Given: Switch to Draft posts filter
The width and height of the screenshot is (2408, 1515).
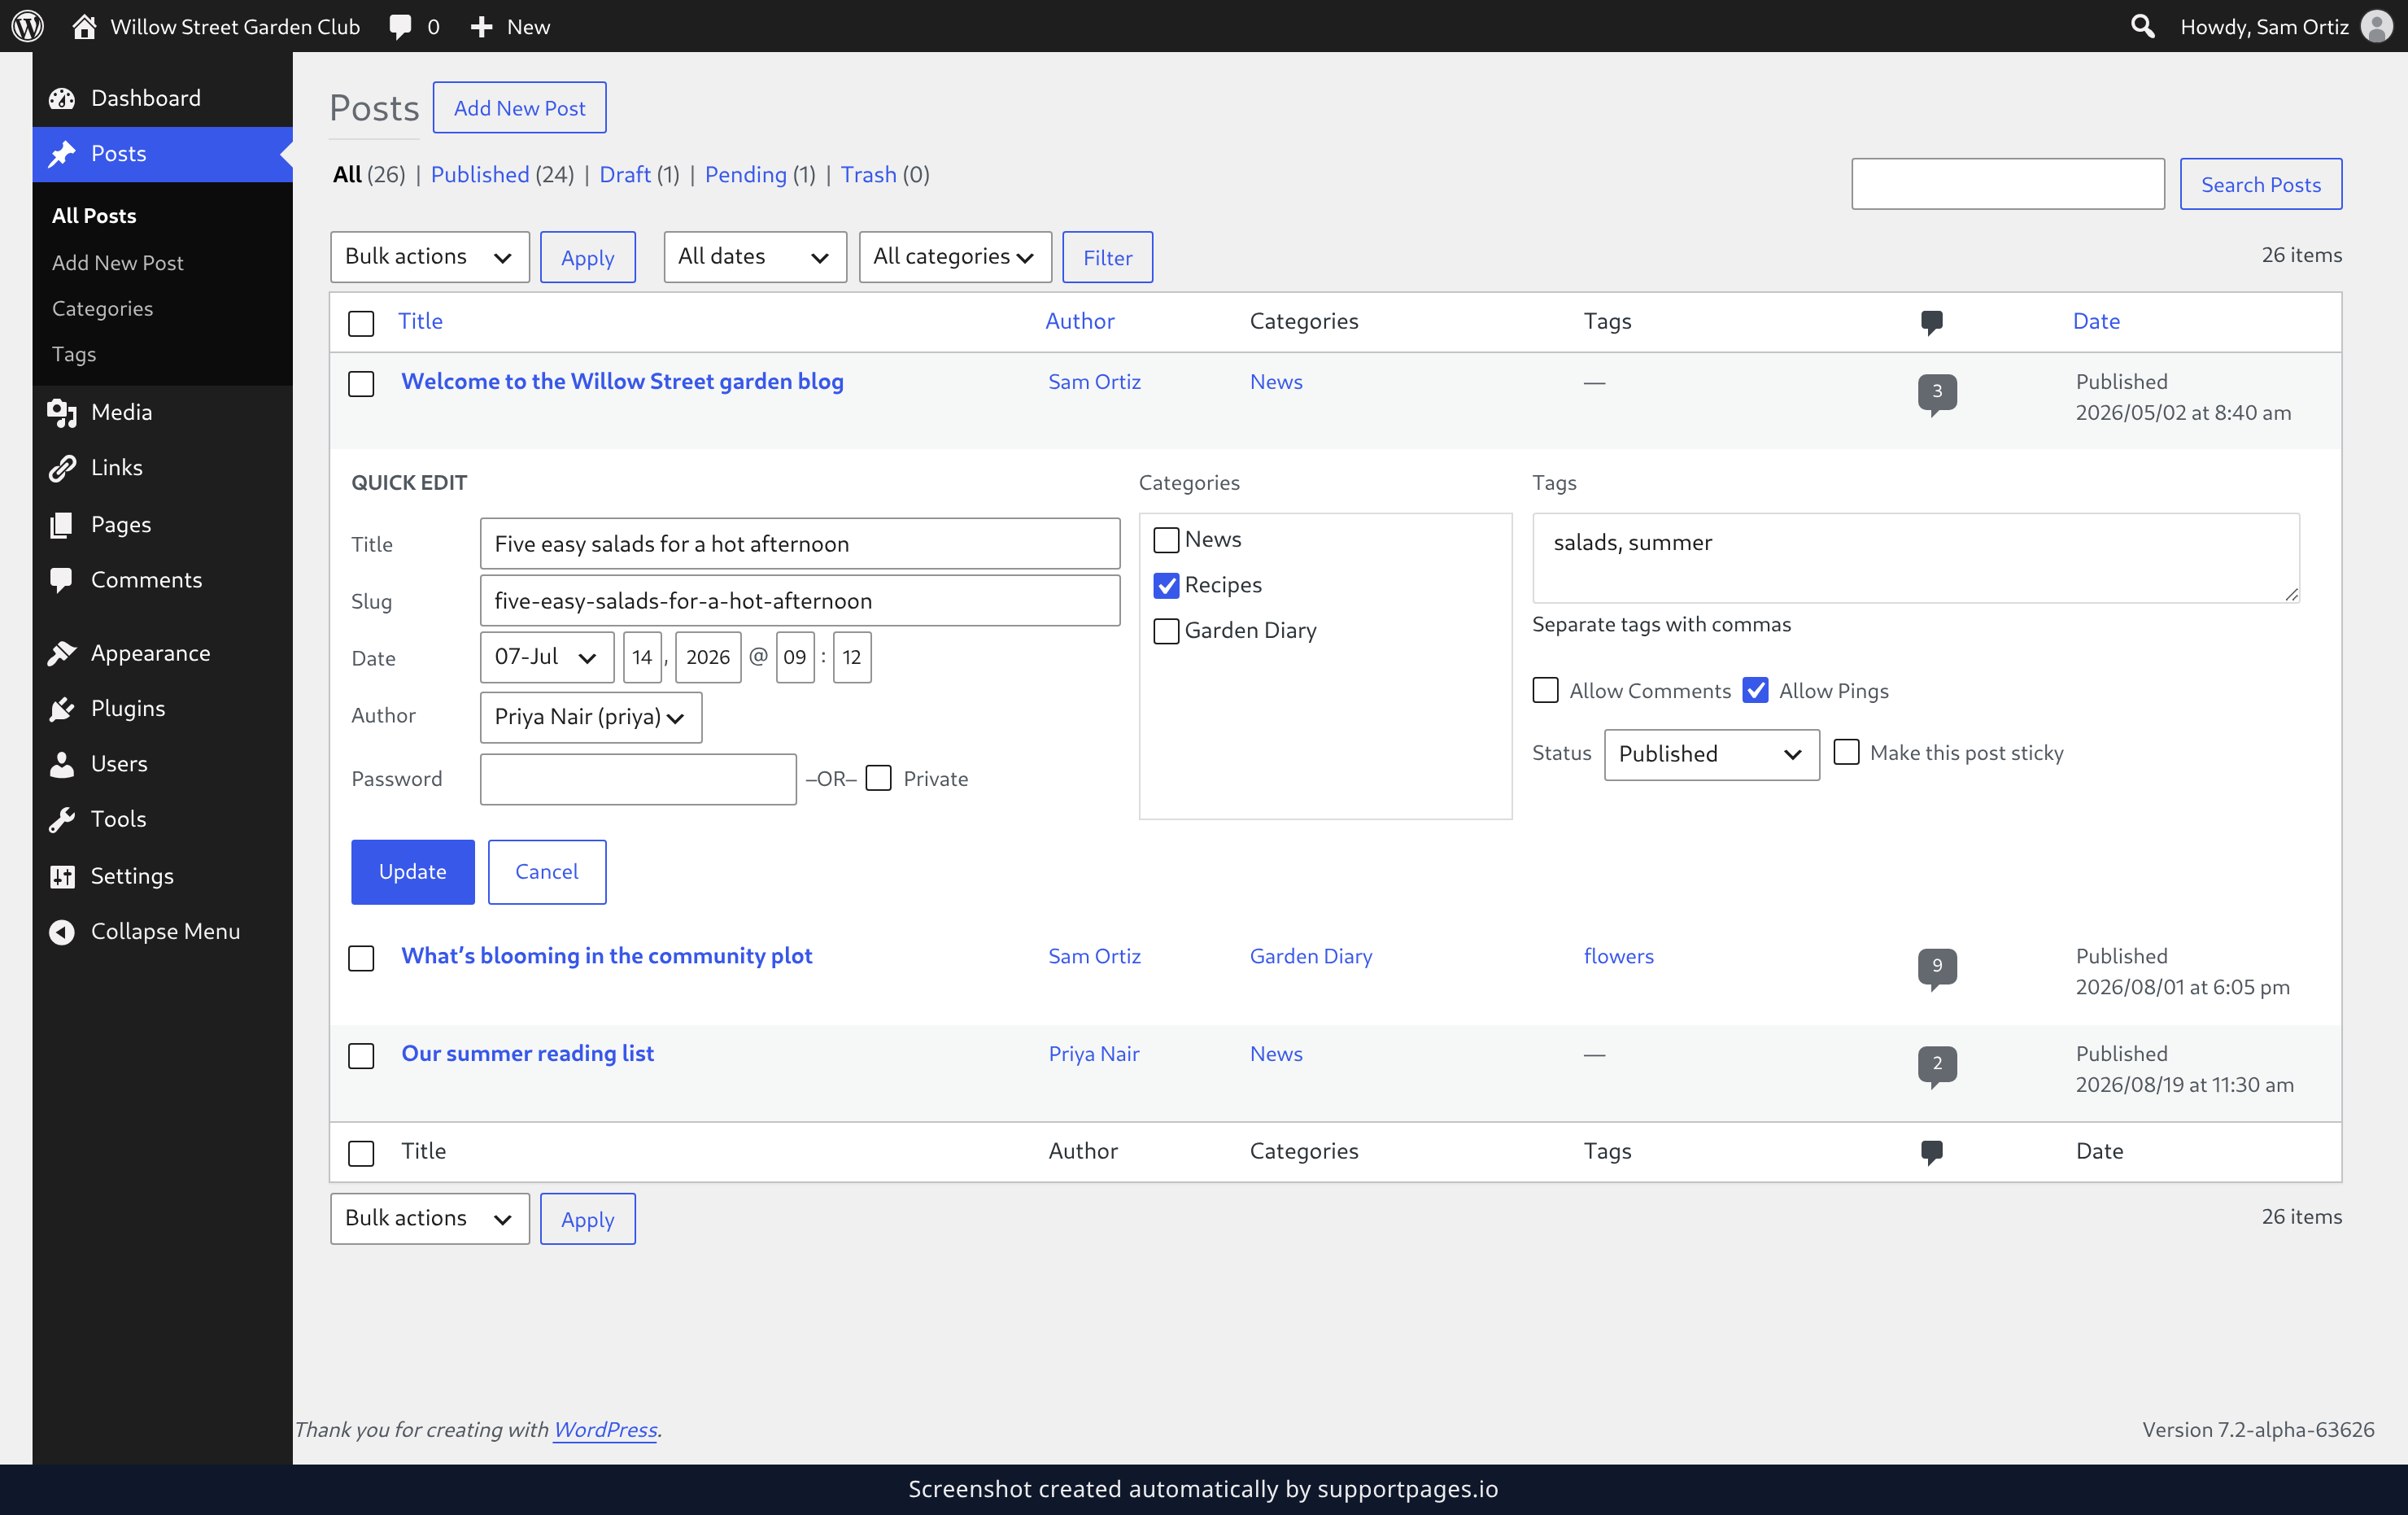Looking at the screenshot, I should click(x=625, y=174).
